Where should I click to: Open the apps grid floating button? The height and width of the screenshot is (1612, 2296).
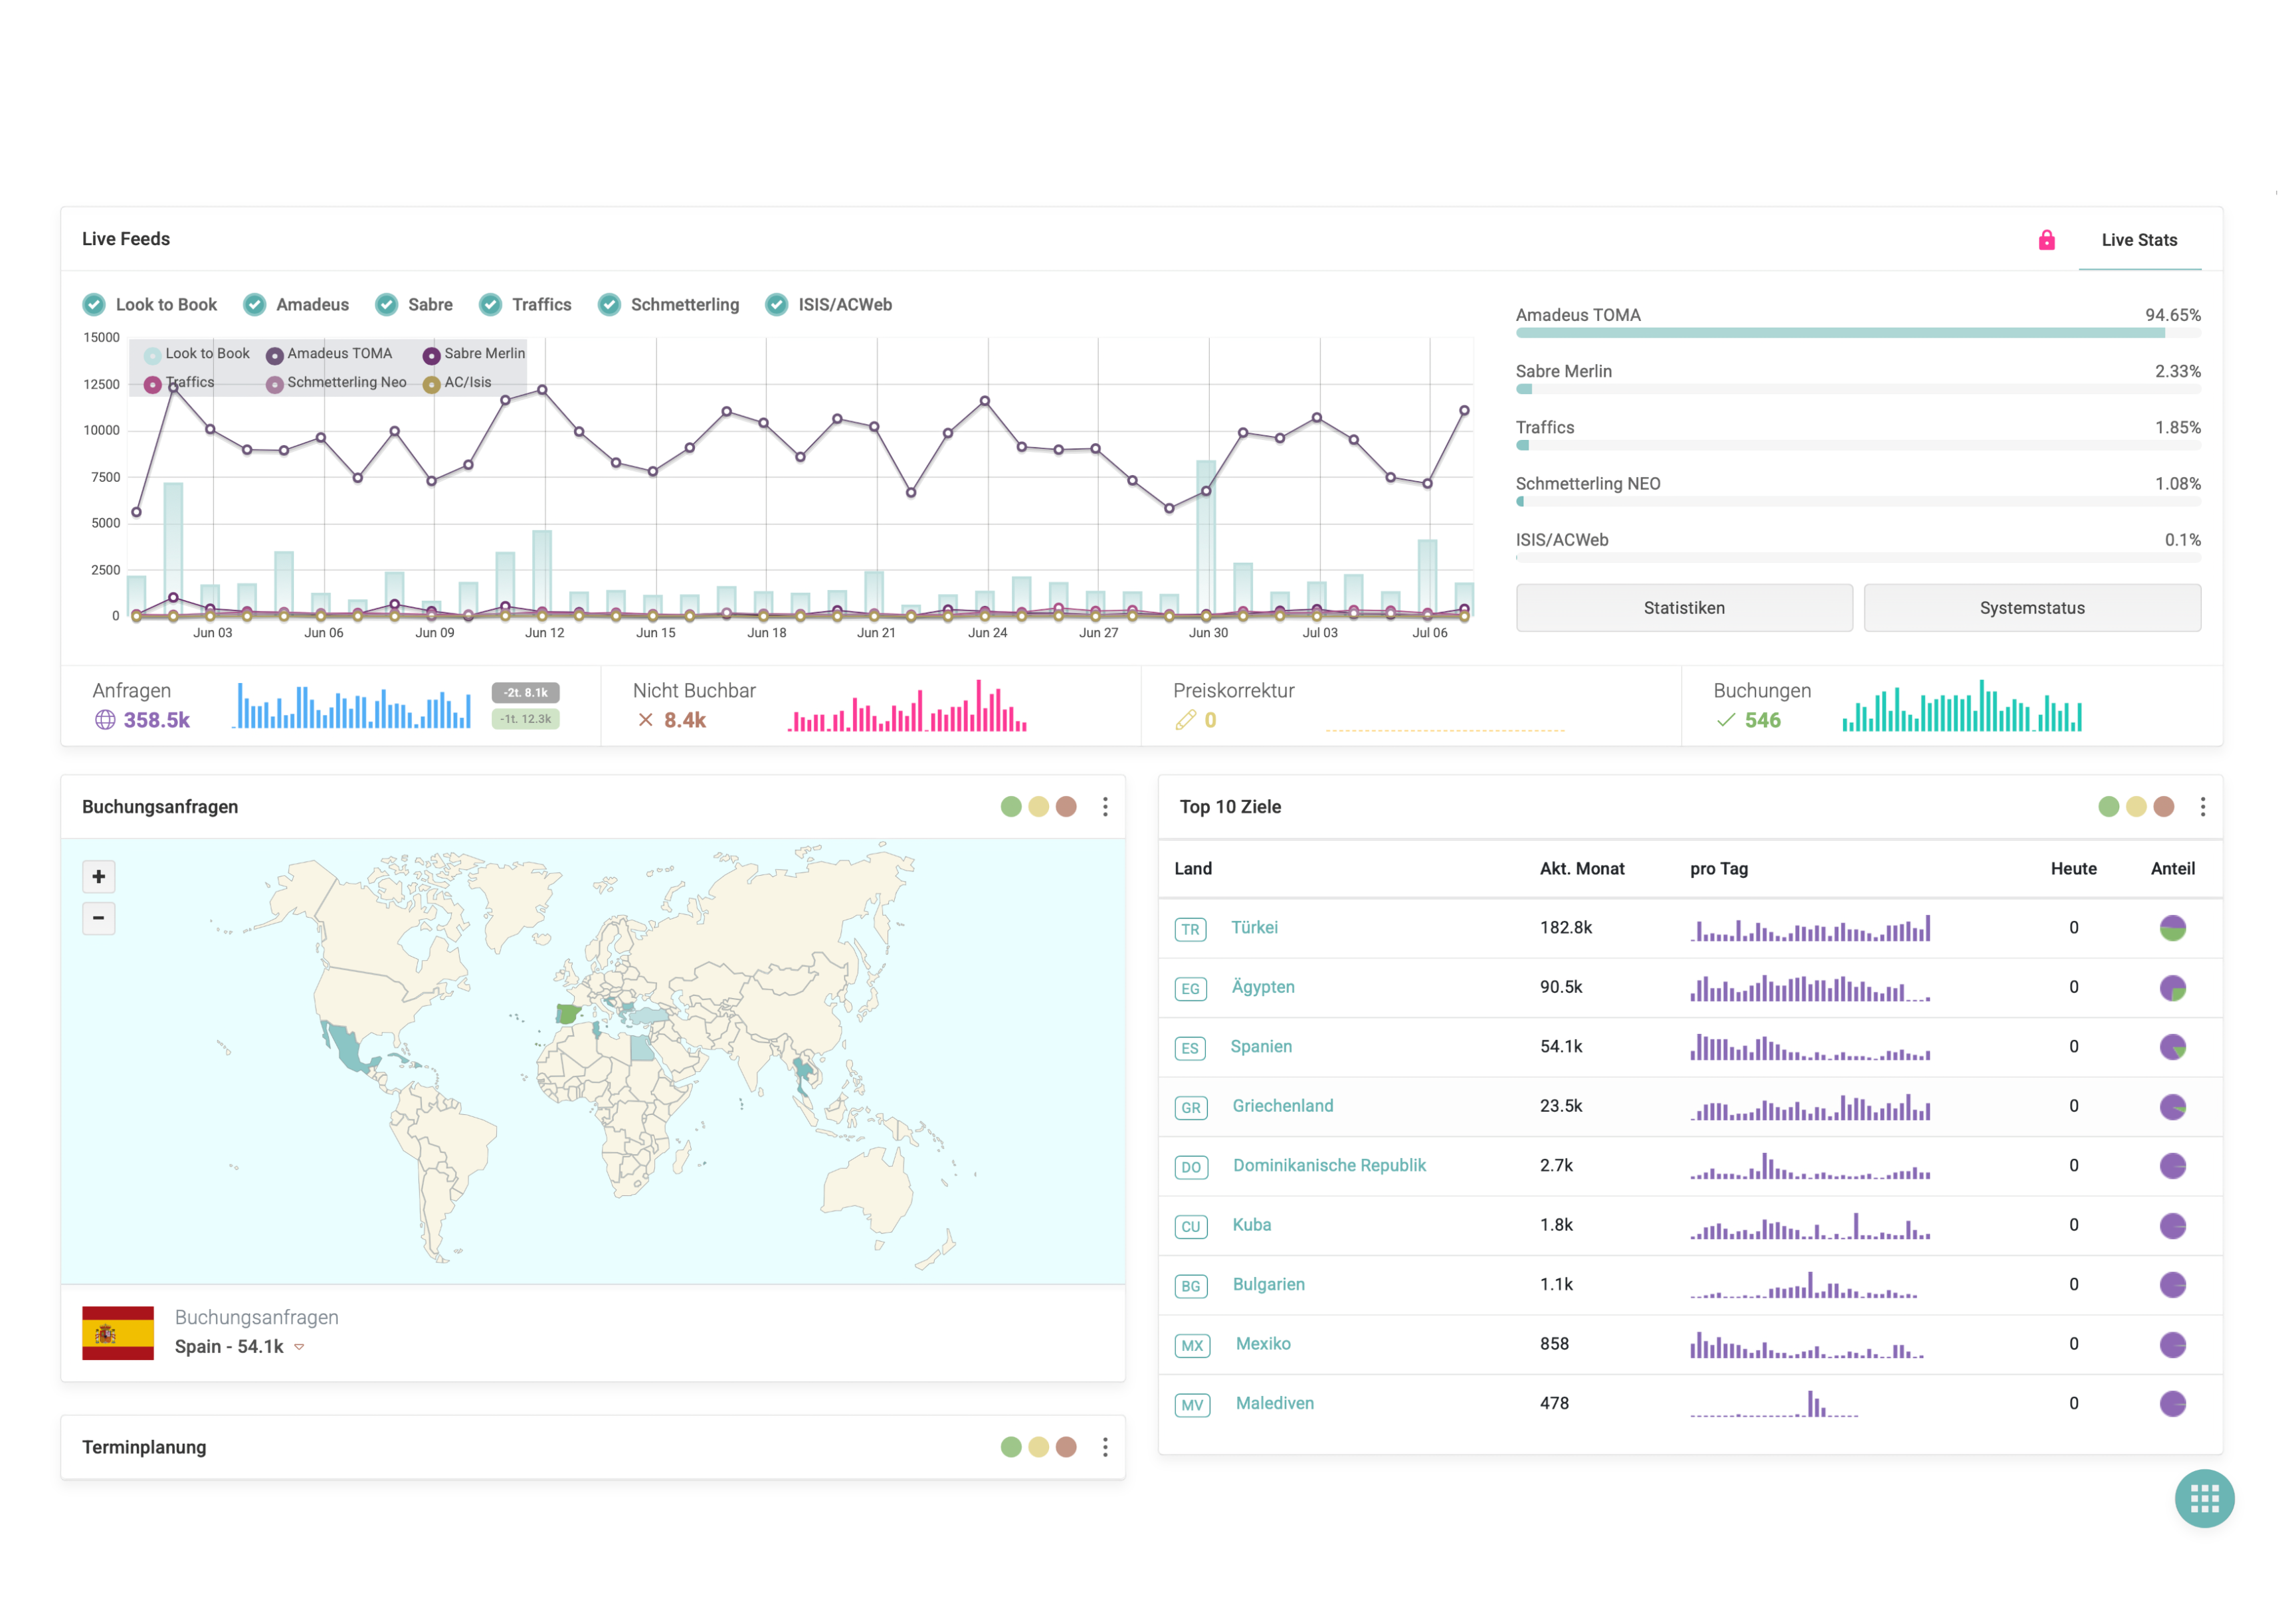point(2204,1498)
